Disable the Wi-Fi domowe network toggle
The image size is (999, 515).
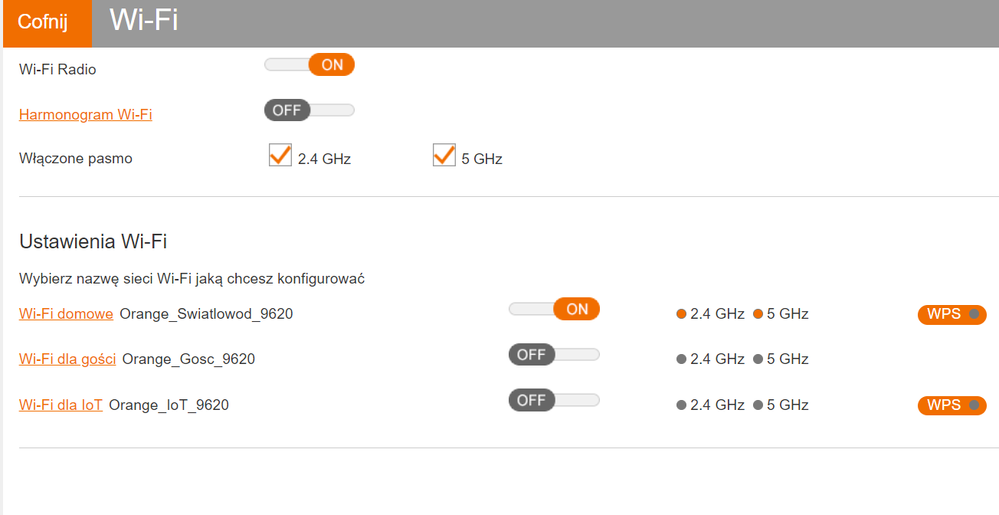pyautogui.click(x=554, y=310)
